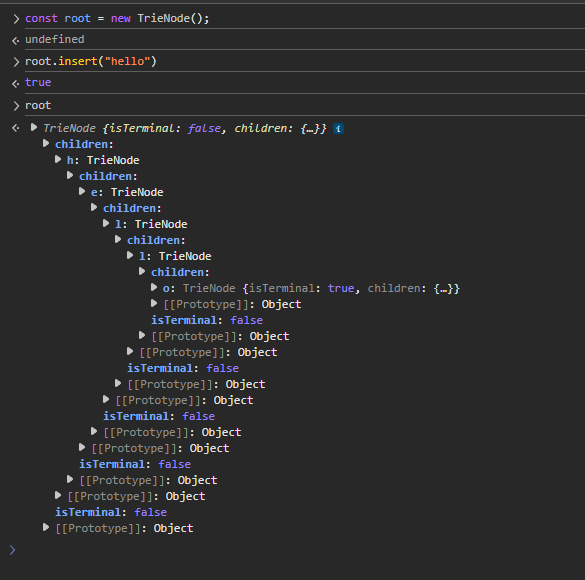The height and width of the screenshot is (580, 585).
Task: Select the "undefined" output line
Action: (x=55, y=39)
